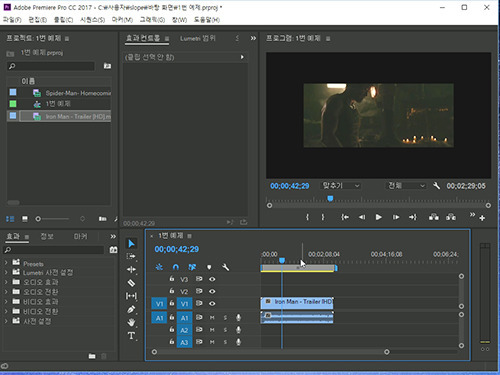Select the Slip tool
The width and height of the screenshot is (500, 375).
point(131,296)
